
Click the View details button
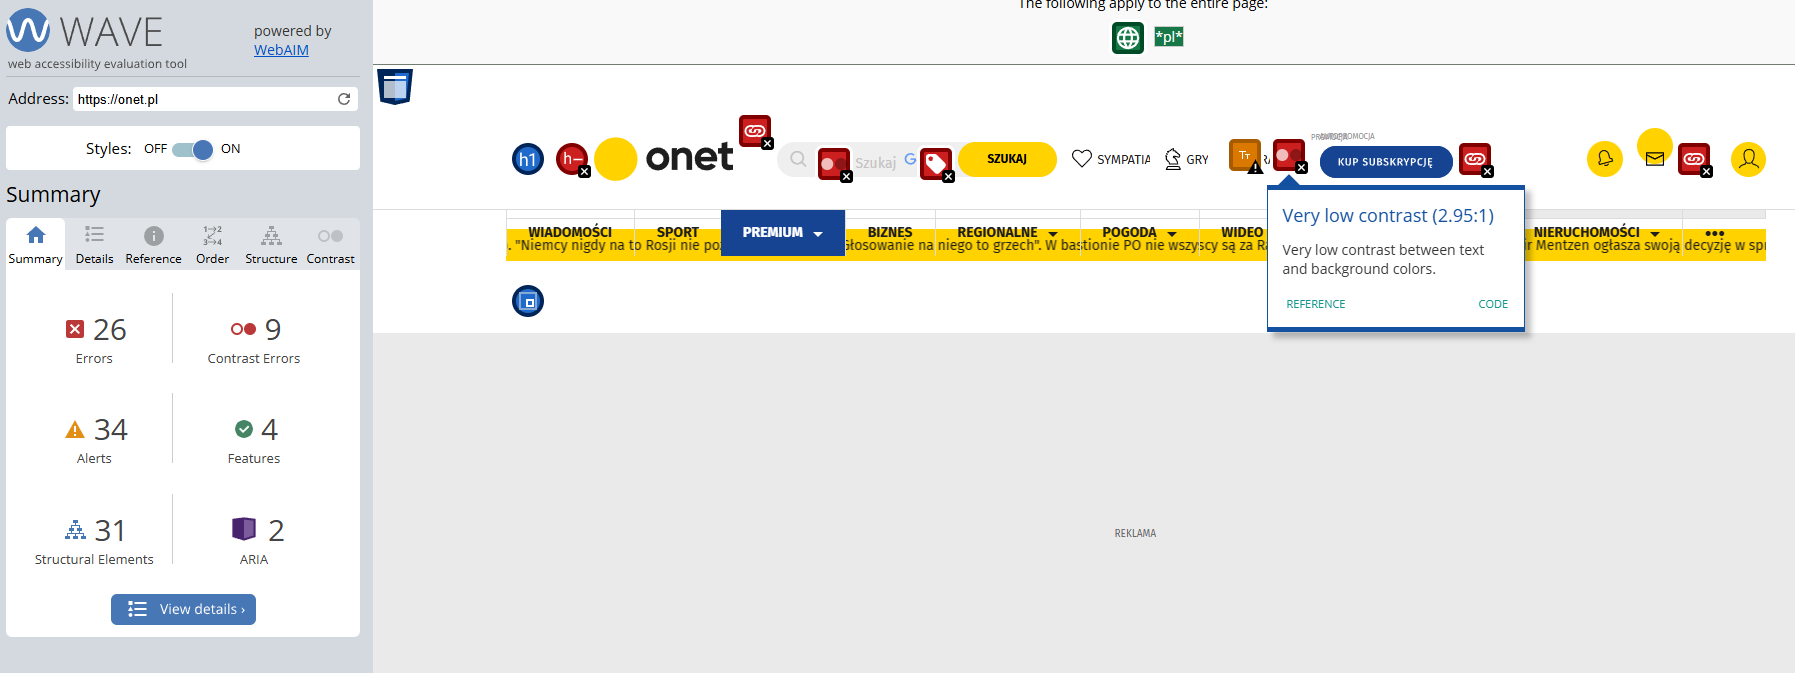(x=183, y=609)
